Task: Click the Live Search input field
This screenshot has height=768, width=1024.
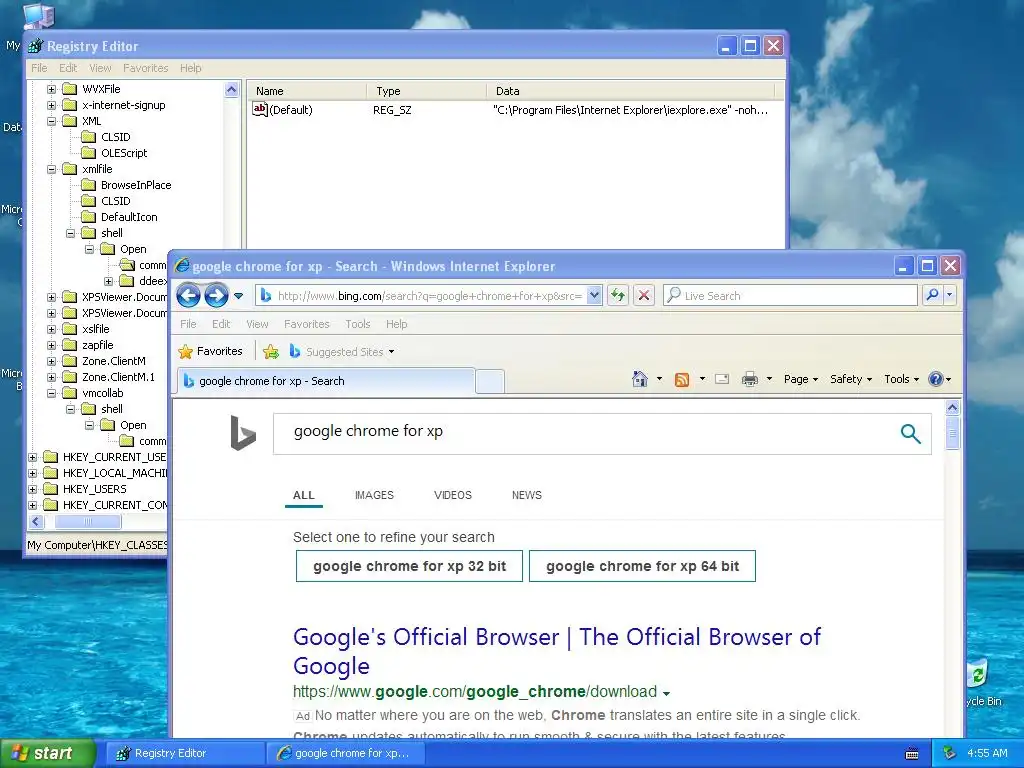Action: [x=790, y=295]
